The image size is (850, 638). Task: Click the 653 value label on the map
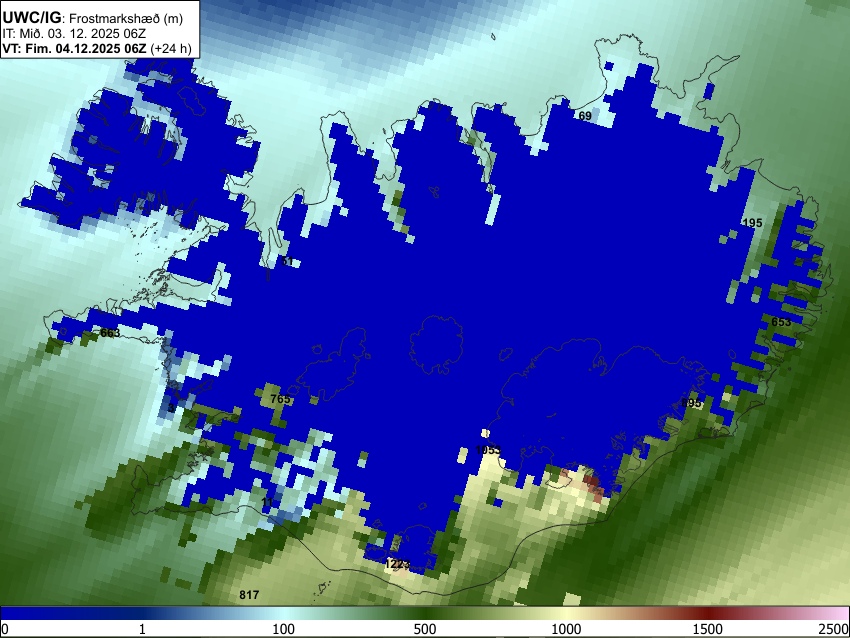781,322
